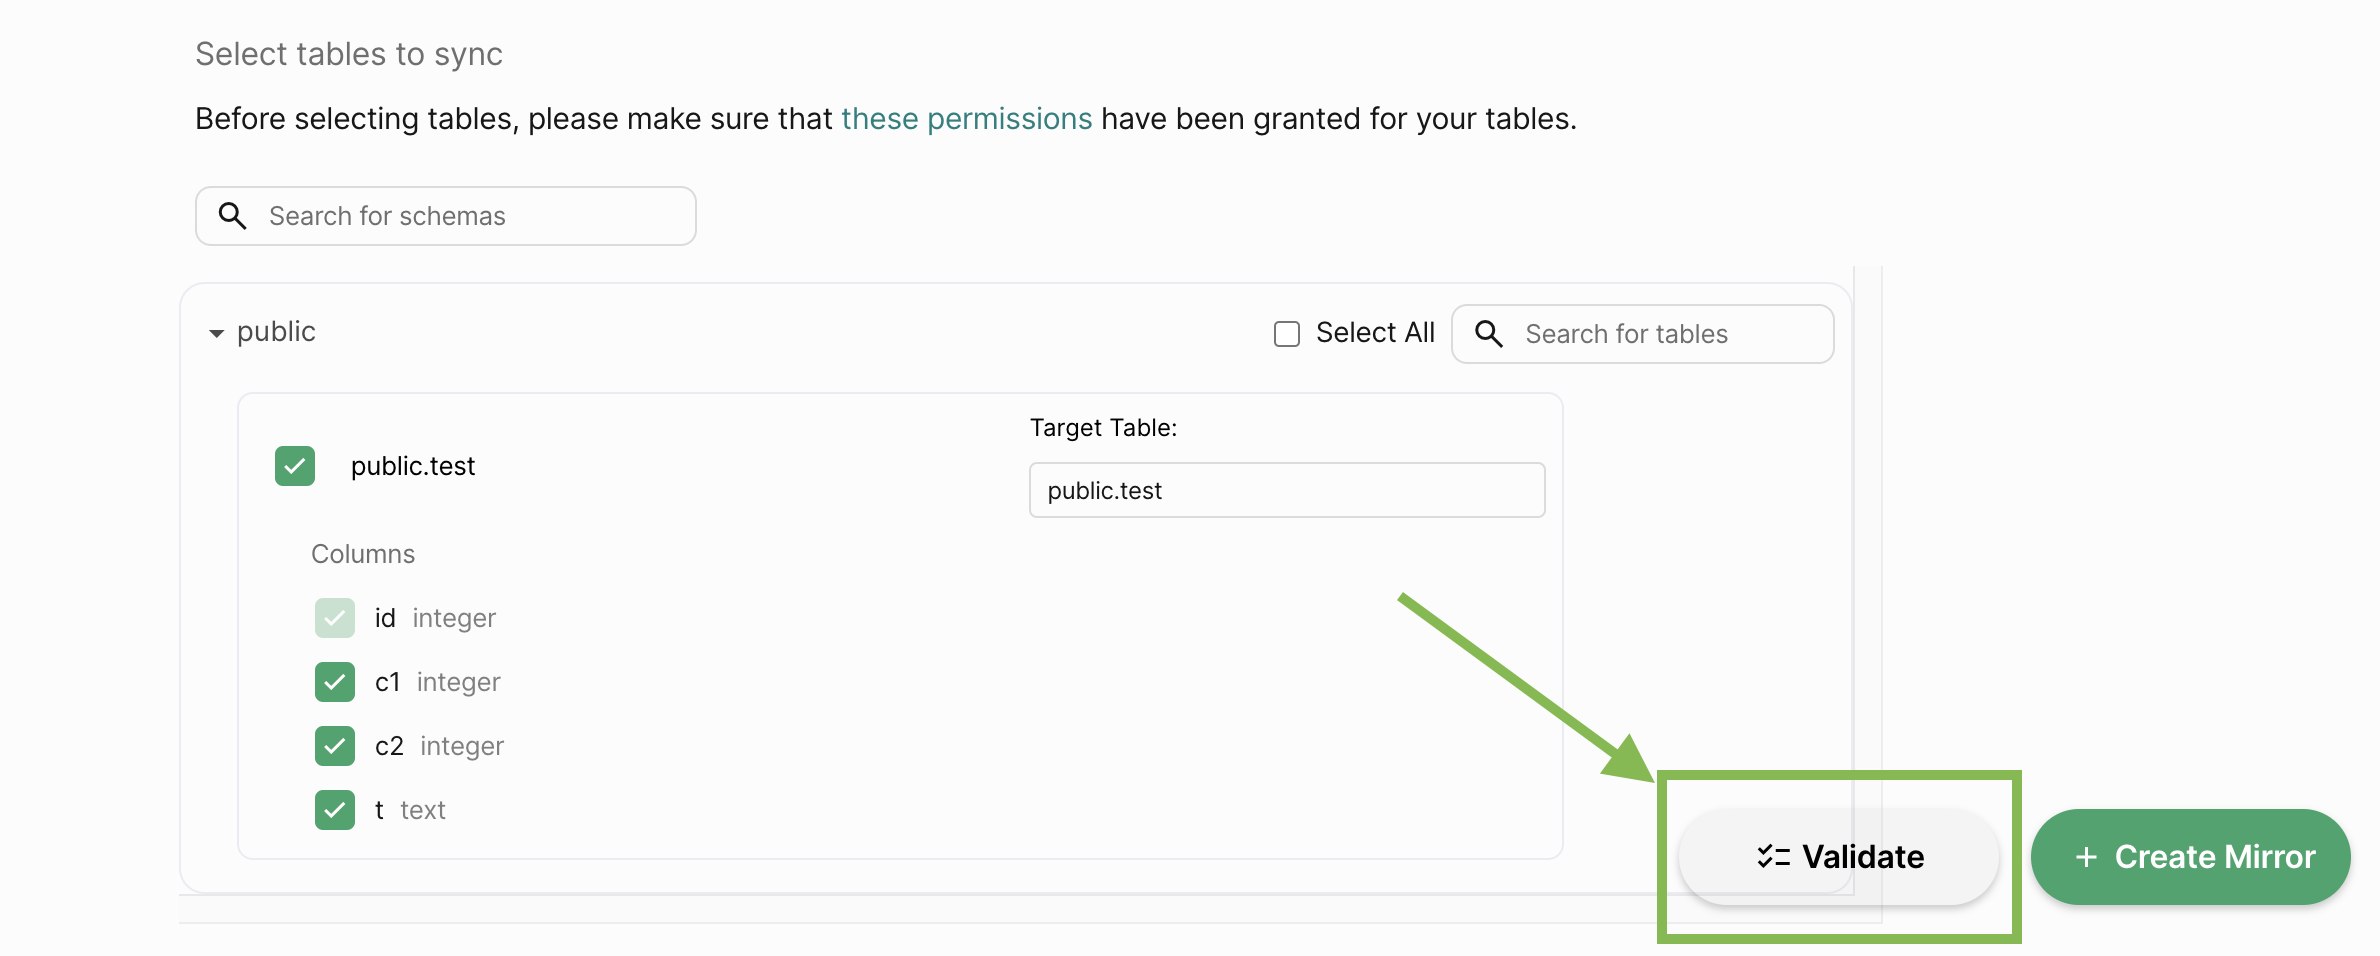Click the public.test table name label
Viewport: 2380px width, 956px height.
(x=413, y=466)
